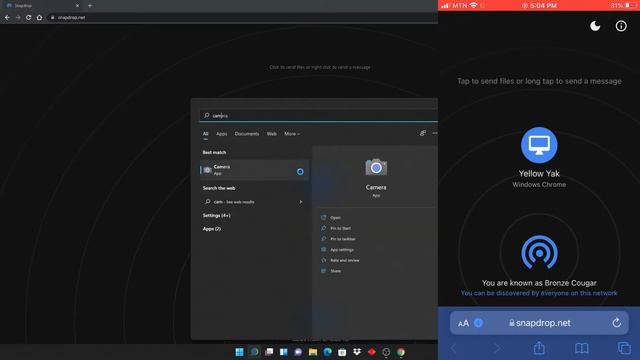Open the Widgets taskbar icon
The image size is (640, 360).
[284, 352]
